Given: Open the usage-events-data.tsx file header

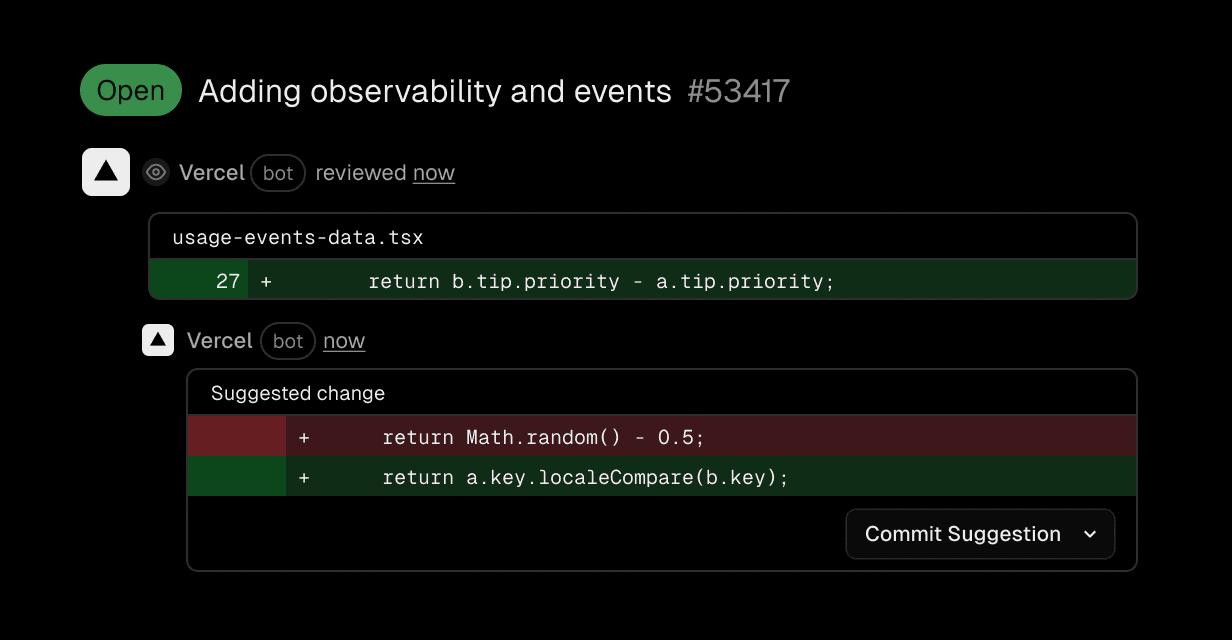Looking at the screenshot, I should coord(298,238).
